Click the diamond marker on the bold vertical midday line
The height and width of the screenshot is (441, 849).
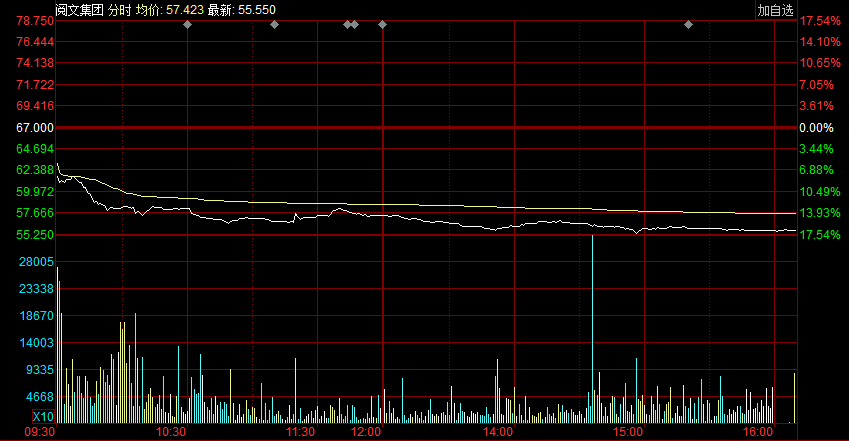pyautogui.click(x=382, y=24)
